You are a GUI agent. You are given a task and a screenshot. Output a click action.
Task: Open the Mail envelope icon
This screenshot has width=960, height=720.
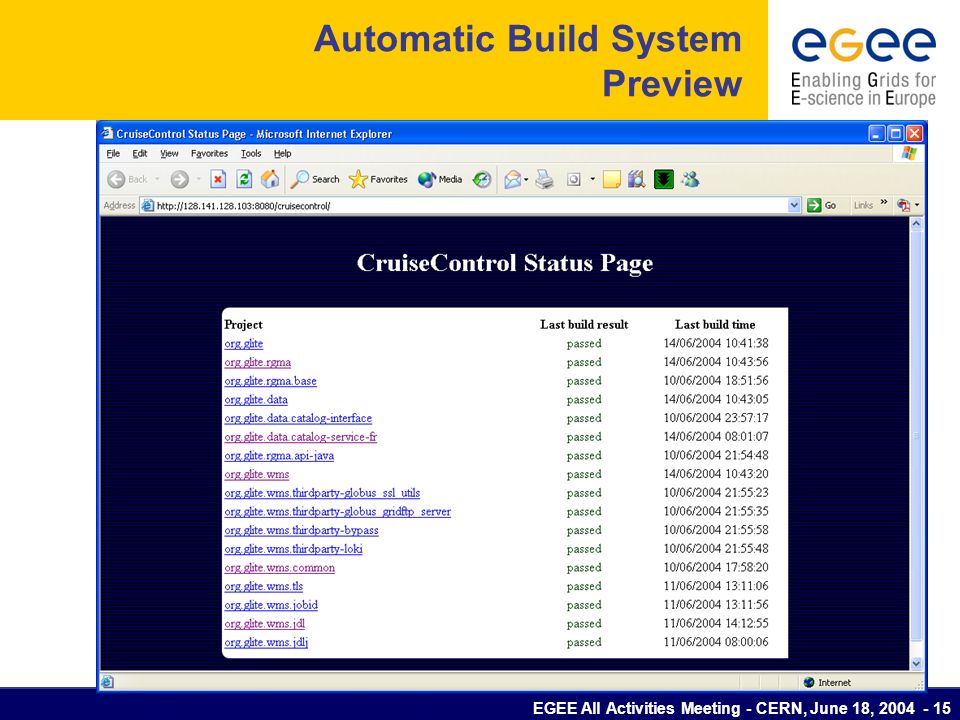512,179
